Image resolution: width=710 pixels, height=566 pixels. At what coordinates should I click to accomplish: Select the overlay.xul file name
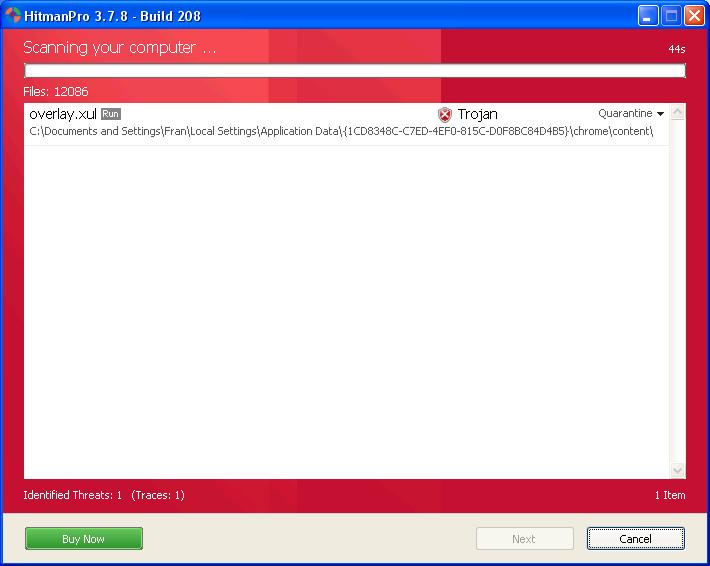coord(63,114)
